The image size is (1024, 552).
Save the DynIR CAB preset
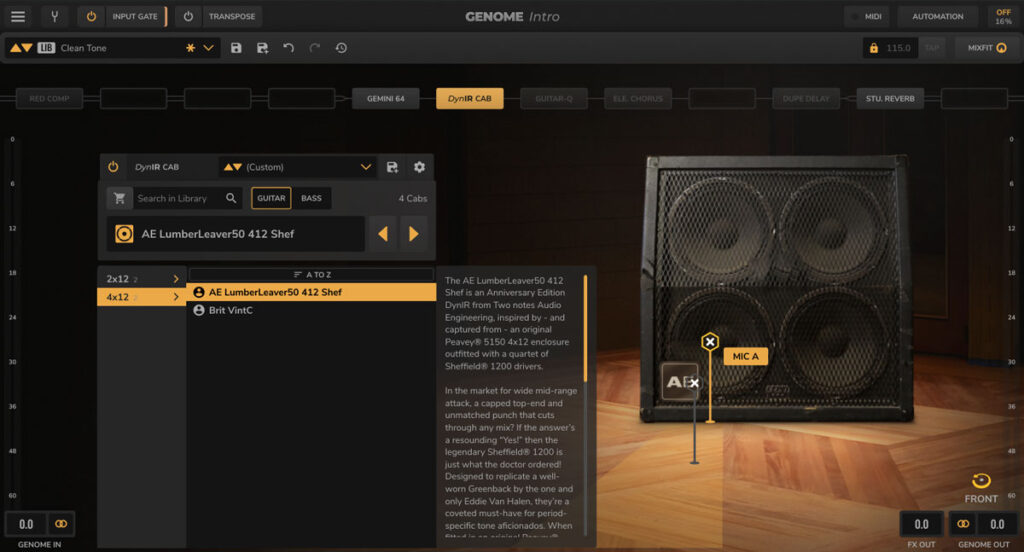tap(392, 167)
